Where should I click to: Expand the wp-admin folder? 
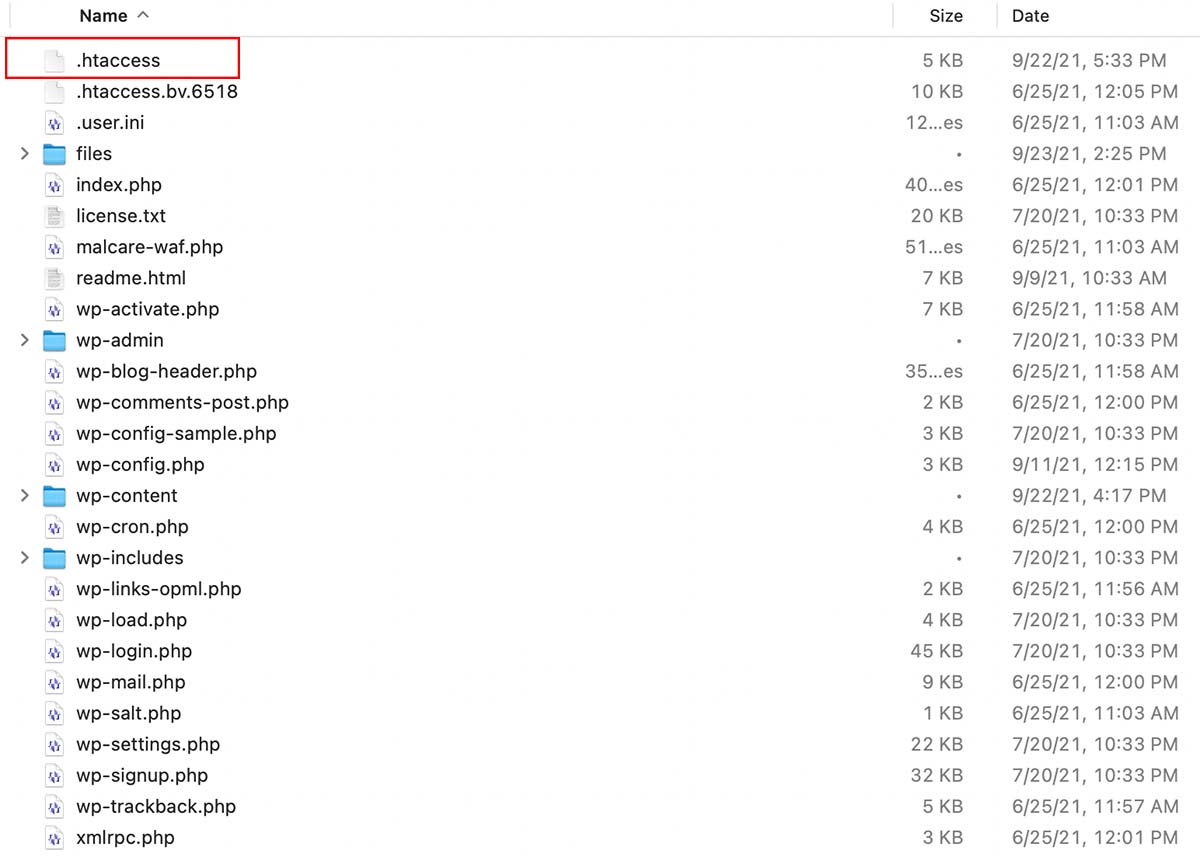25,339
